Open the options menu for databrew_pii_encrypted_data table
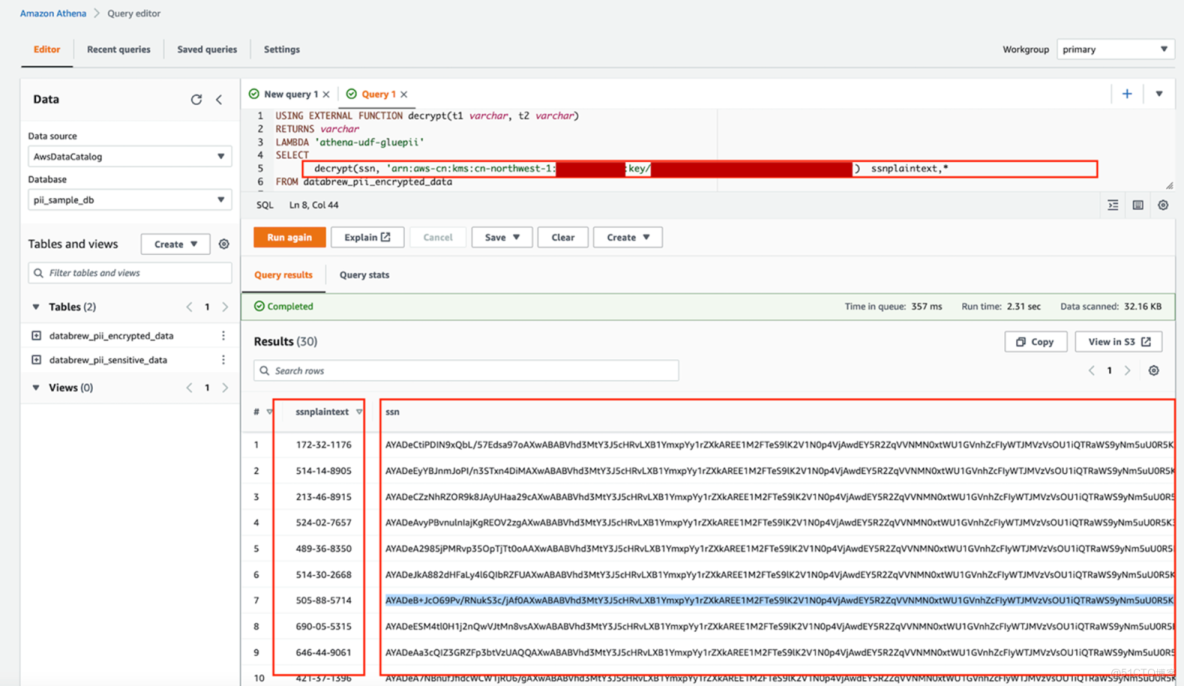Screen dimensions: 1184x686 coord(224,335)
